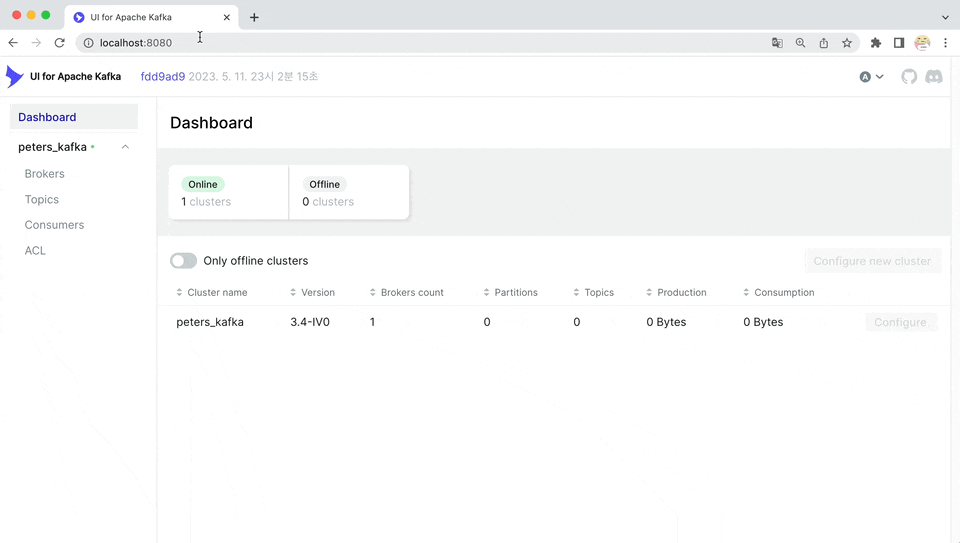This screenshot has height=543, width=960.
Task: Click the 0 Bytes Production value
Action: pos(666,322)
